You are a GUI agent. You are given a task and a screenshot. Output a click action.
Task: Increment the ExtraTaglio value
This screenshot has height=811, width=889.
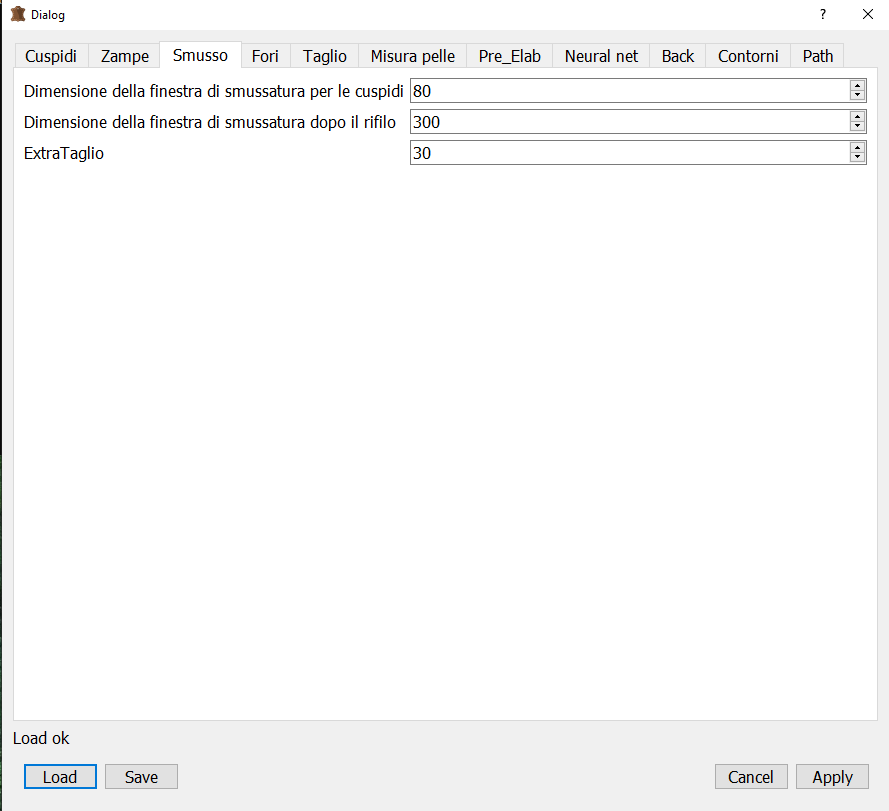tap(857, 148)
